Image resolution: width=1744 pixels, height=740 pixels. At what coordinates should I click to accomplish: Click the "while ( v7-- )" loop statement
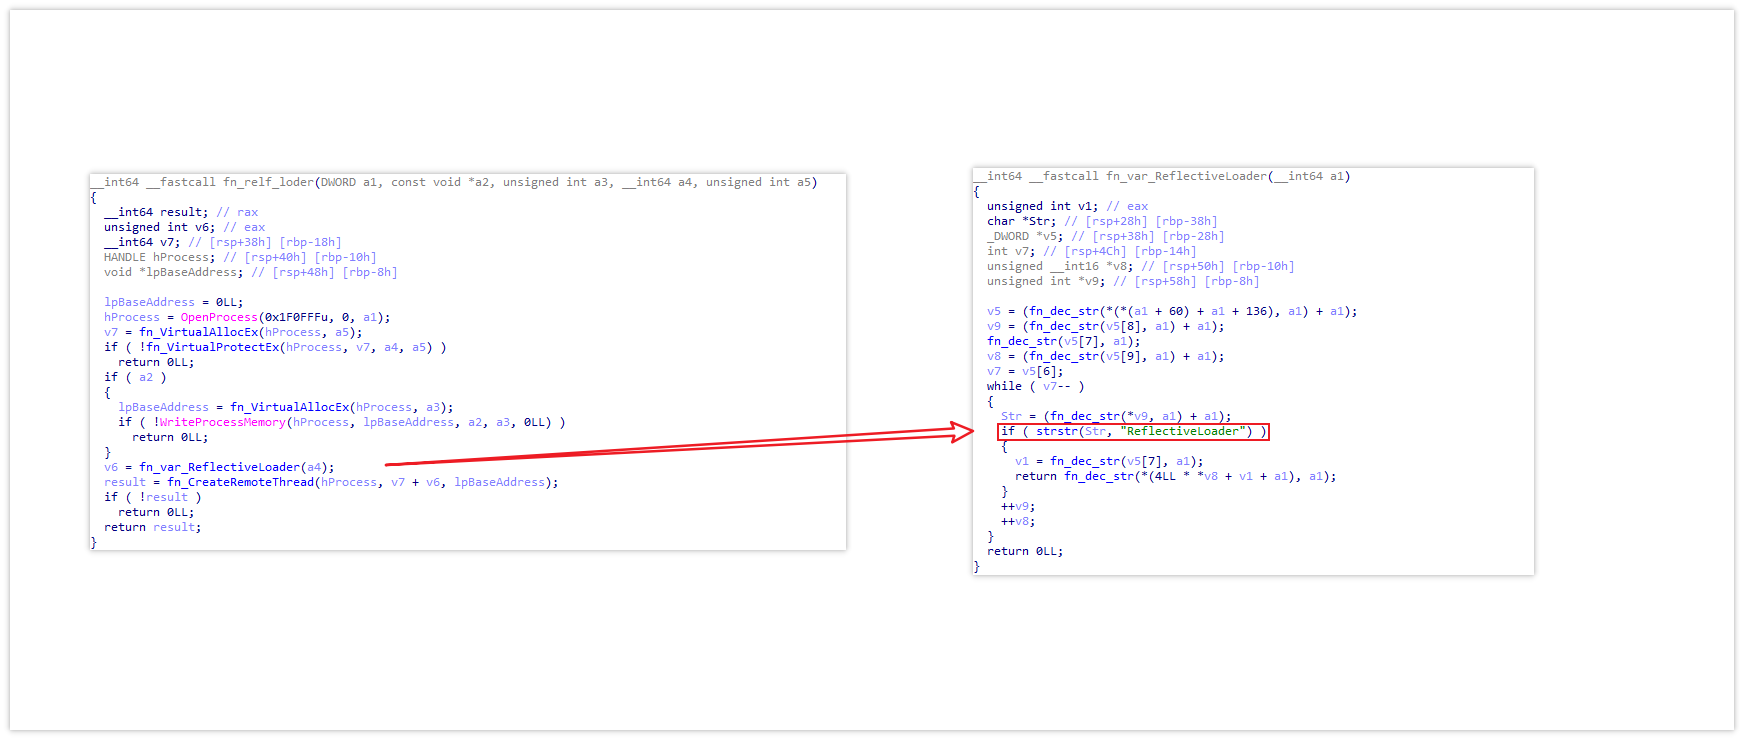1035,386
